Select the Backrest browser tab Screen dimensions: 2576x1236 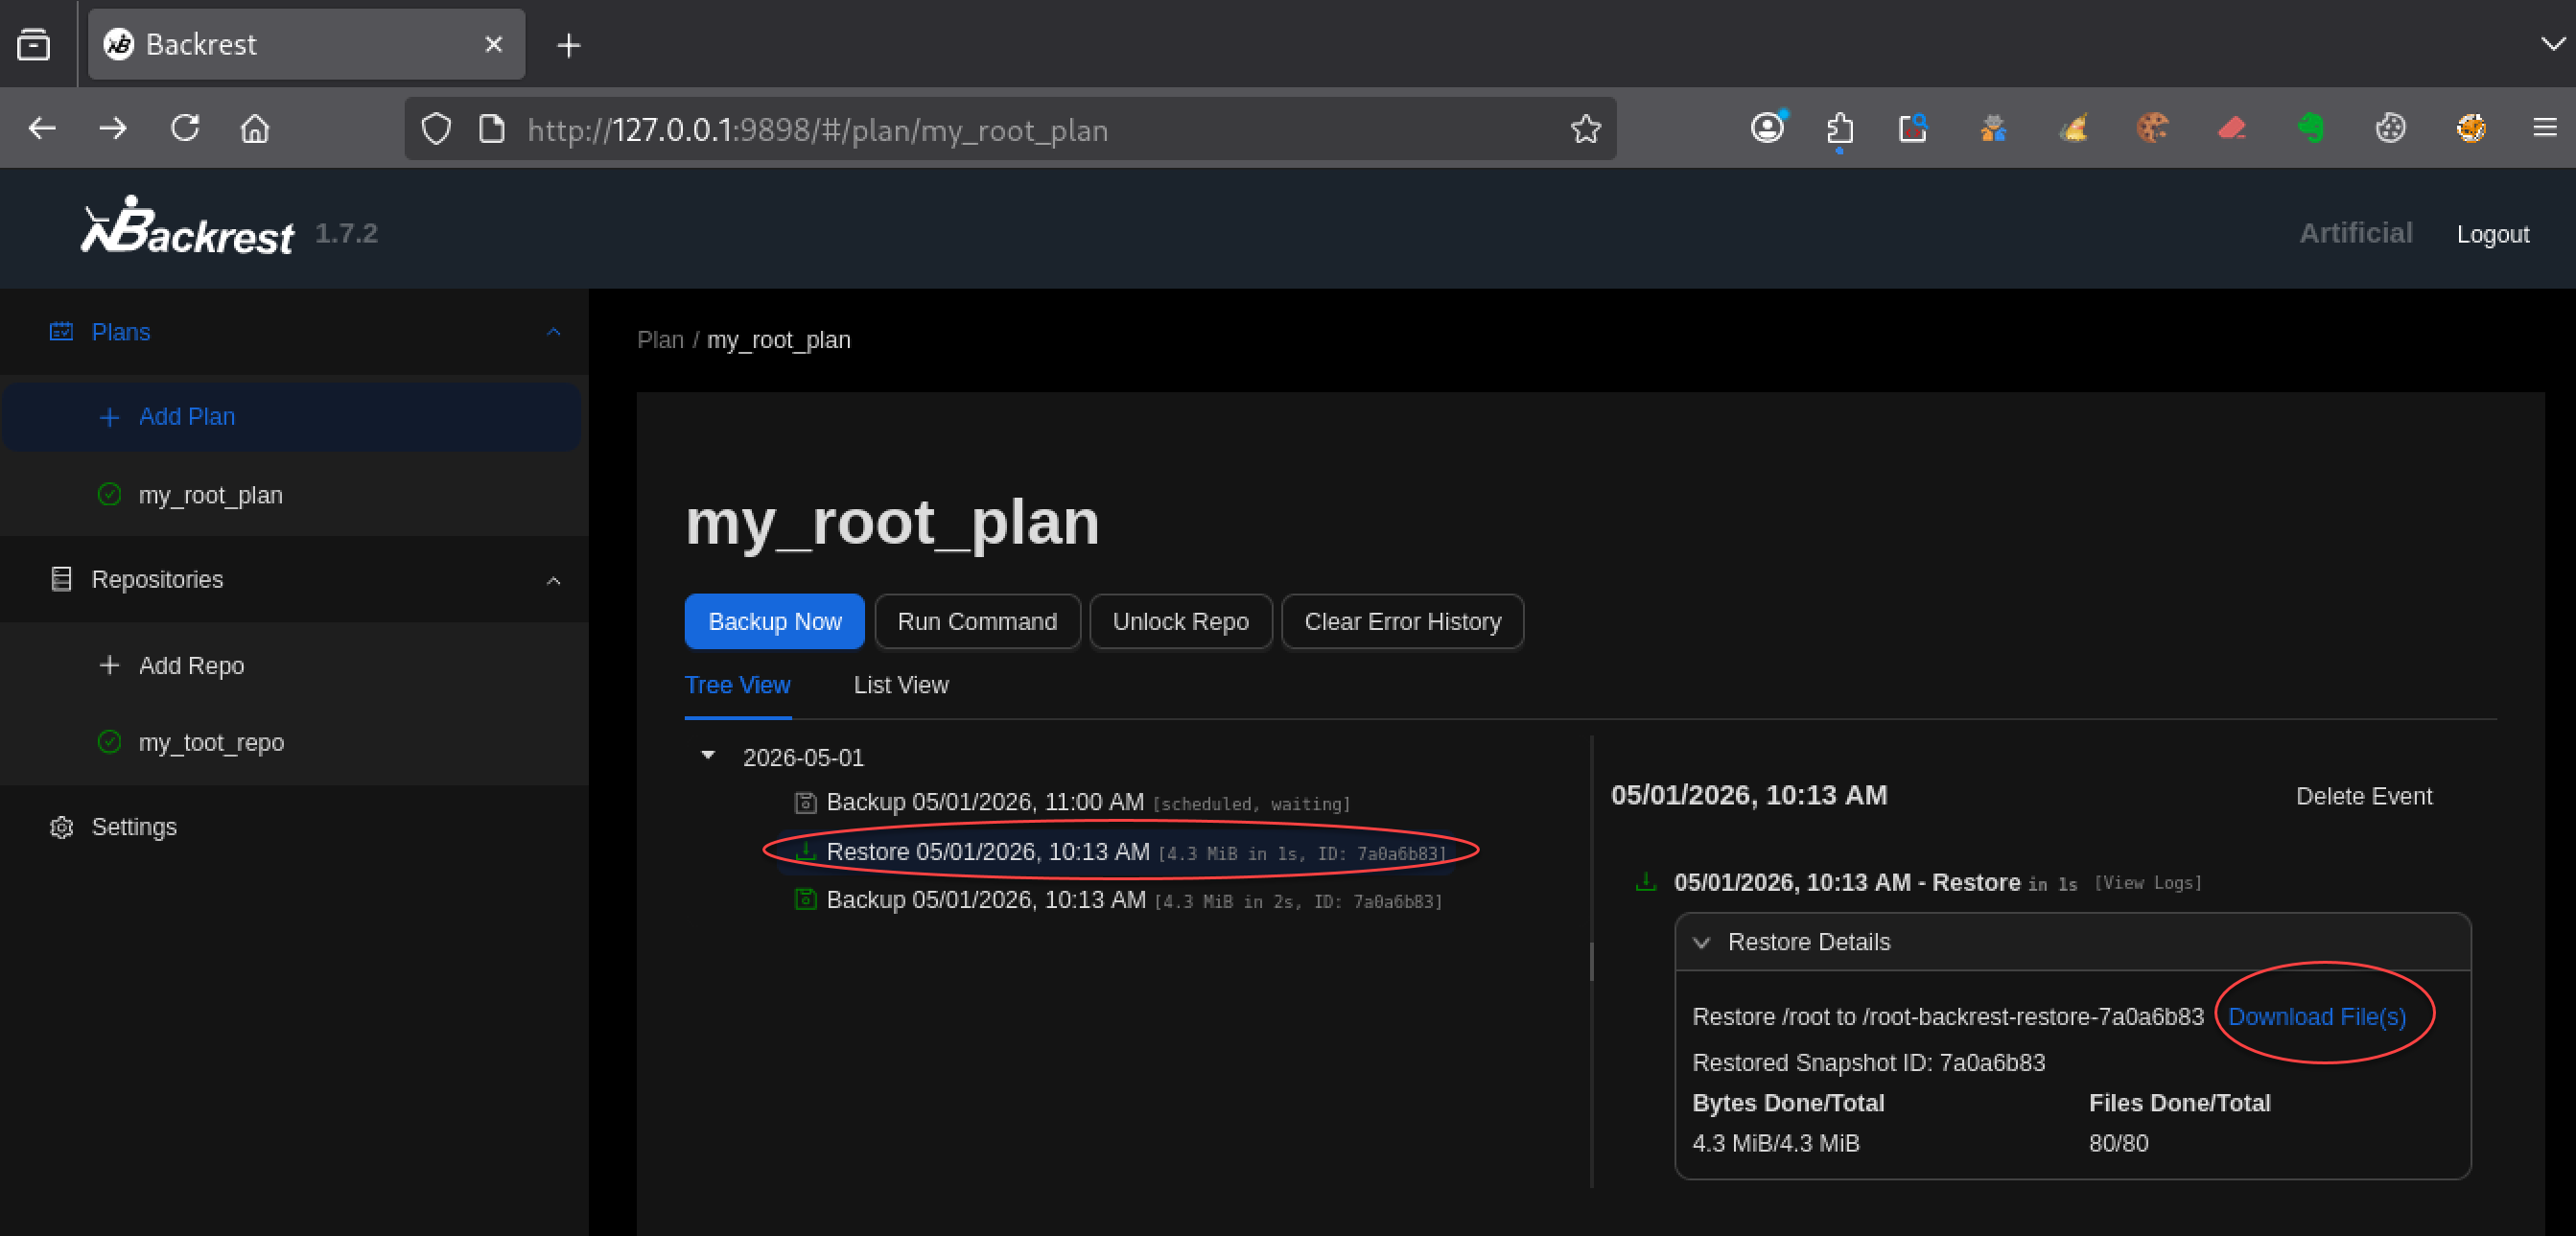click(306, 44)
